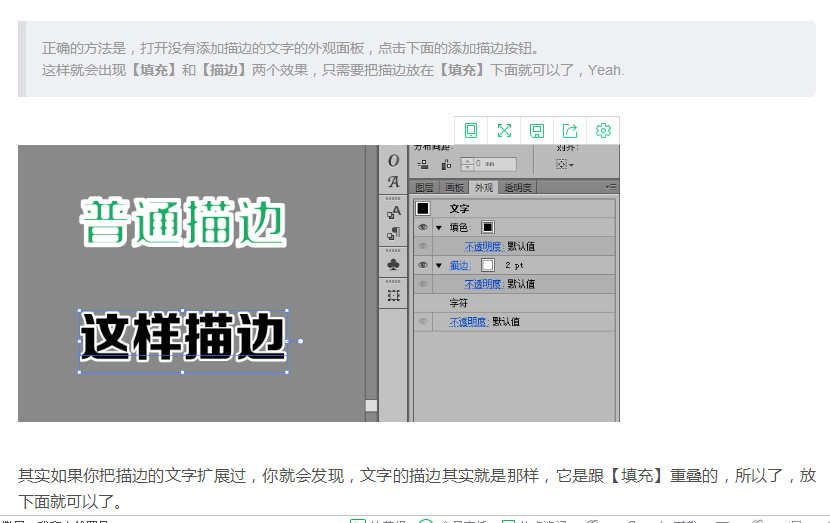Switch to the 画板 tab
The width and height of the screenshot is (830, 523).
(454, 187)
